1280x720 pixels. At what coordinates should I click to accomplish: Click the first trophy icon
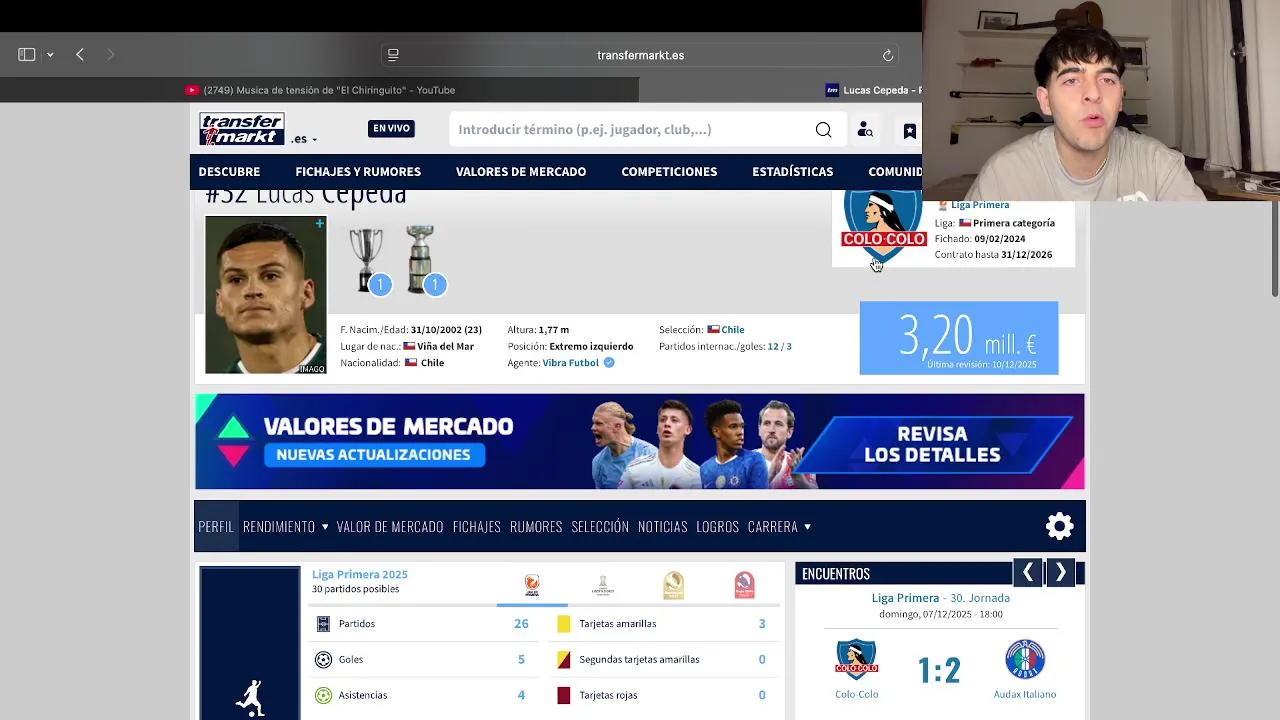(x=366, y=260)
